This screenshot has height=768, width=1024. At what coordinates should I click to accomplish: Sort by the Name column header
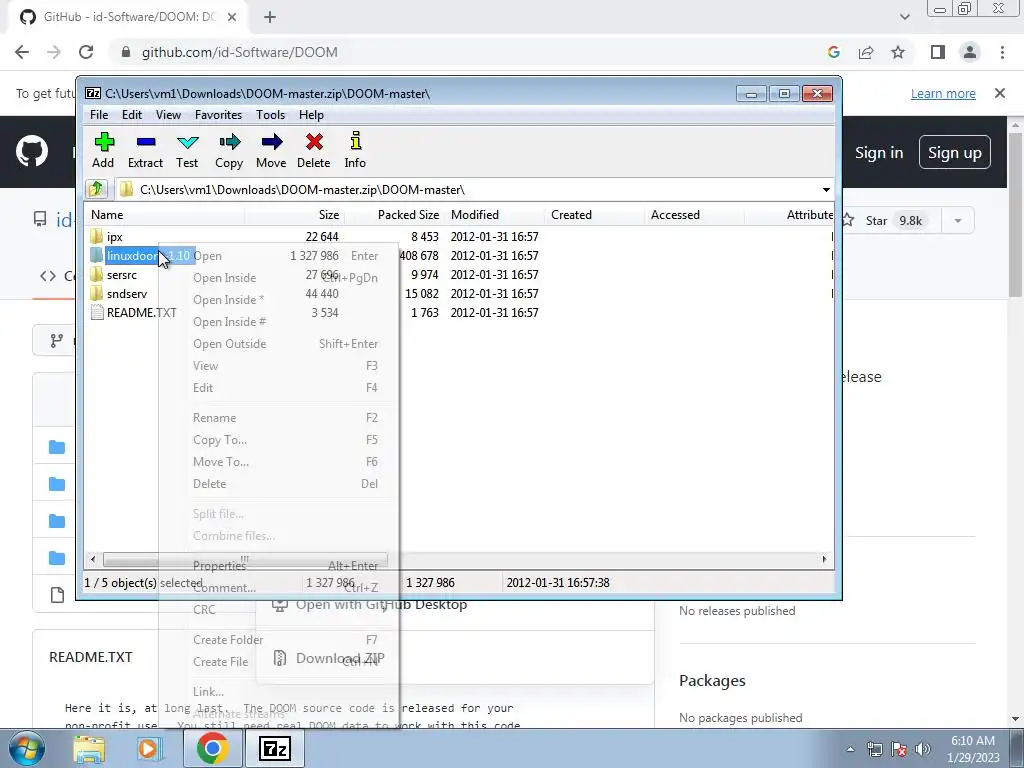164,215
